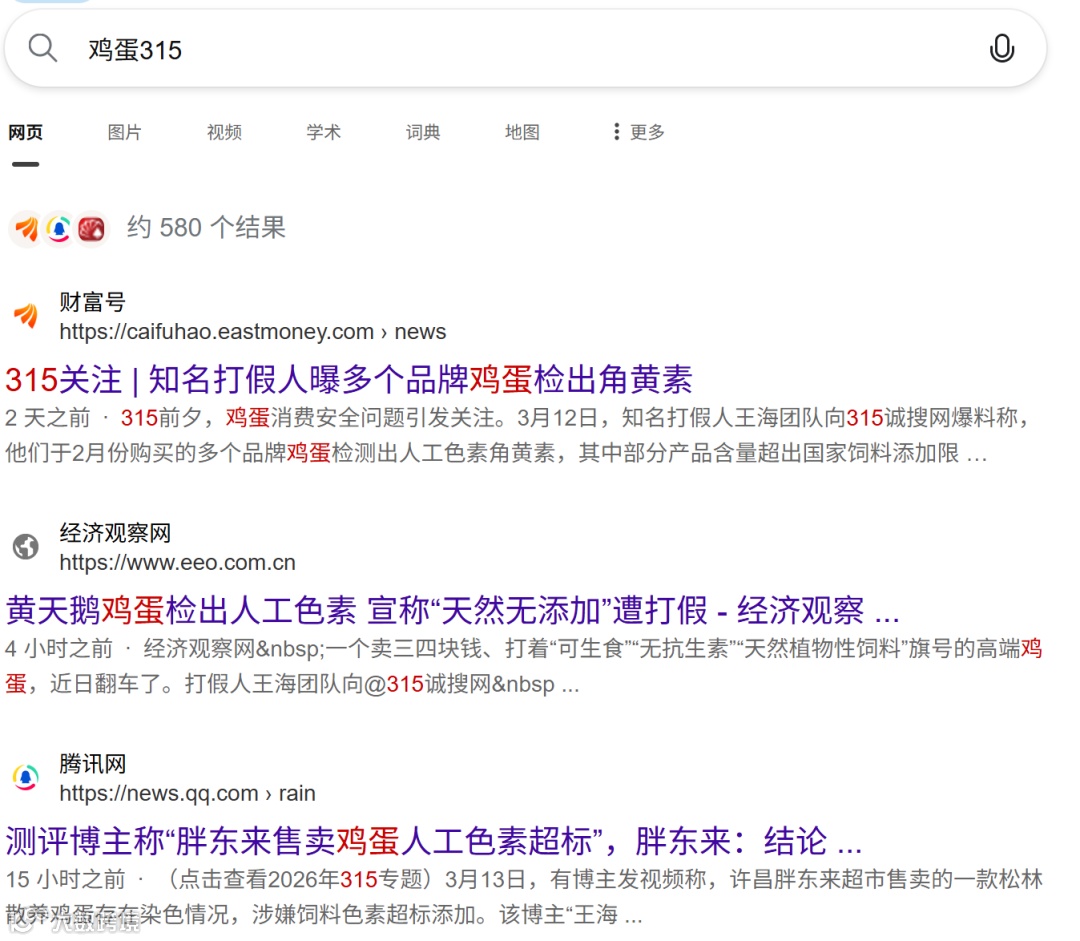Open result 黄天鹅鸡蛋检出人工色素 headline
Viewport: 1080px width, 941px height.
click(453, 610)
